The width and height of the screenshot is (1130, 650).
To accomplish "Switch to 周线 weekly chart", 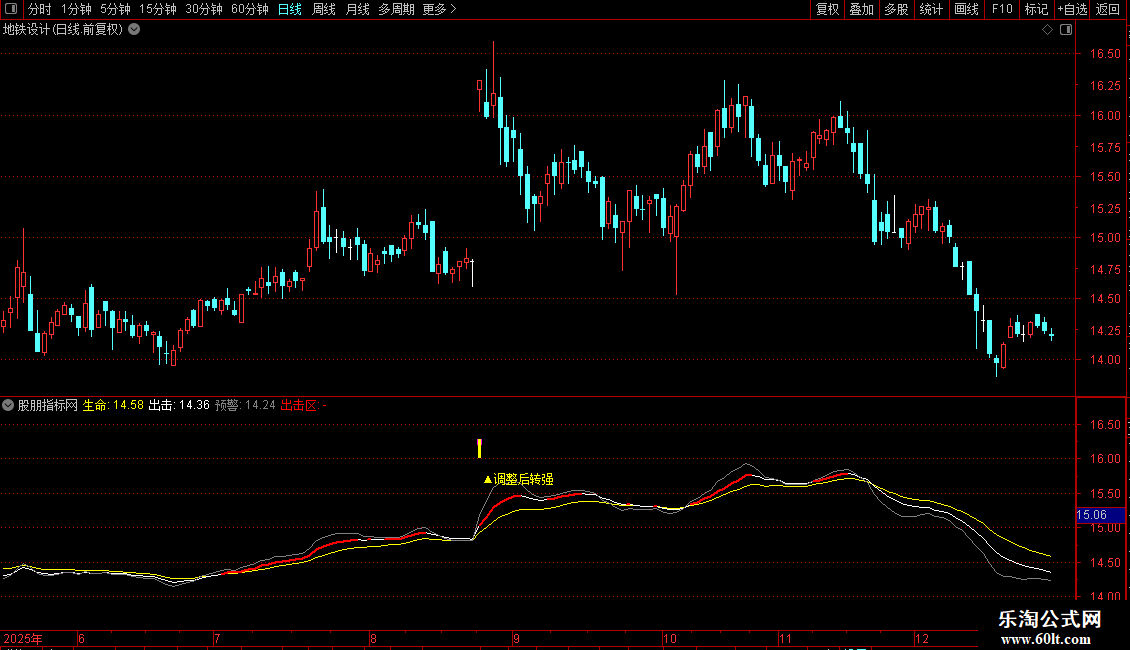I will pyautogui.click(x=324, y=9).
